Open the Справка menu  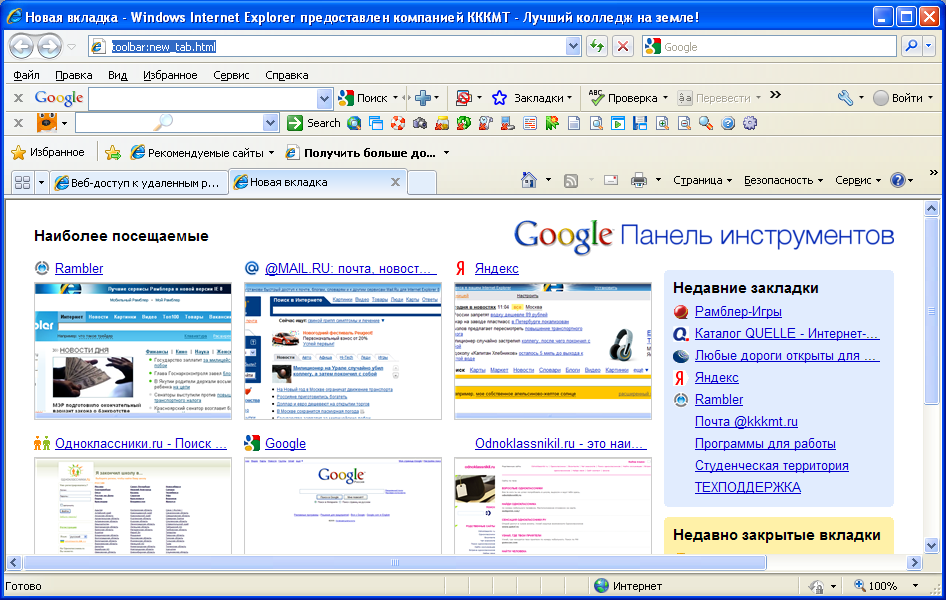[287, 75]
